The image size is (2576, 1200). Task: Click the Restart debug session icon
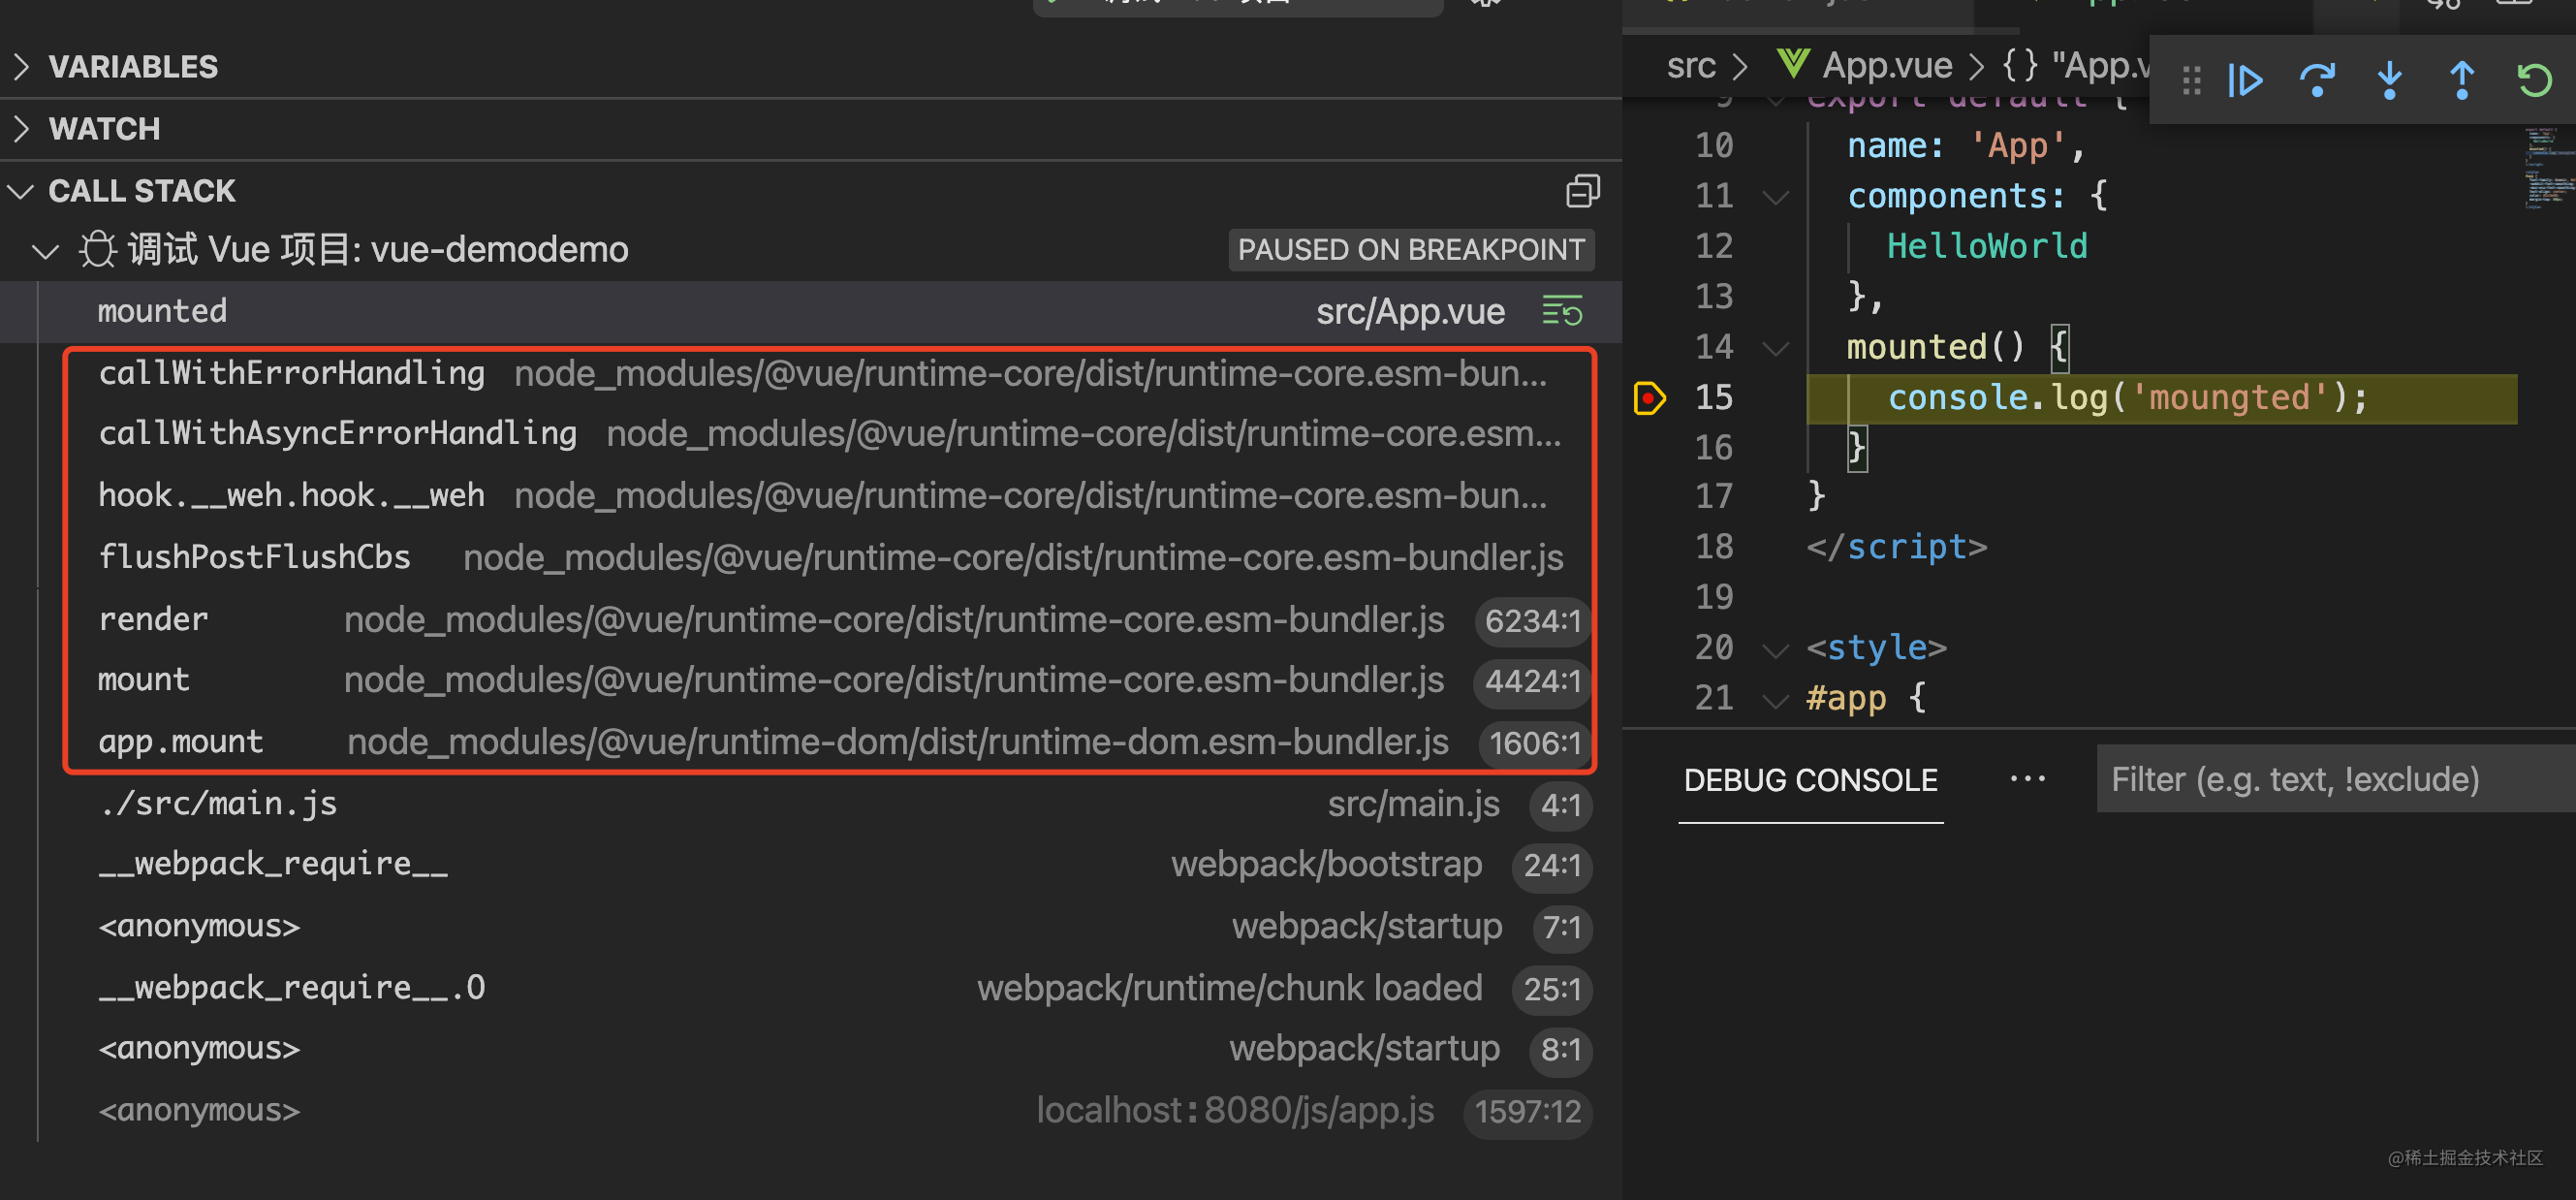point(2534,80)
